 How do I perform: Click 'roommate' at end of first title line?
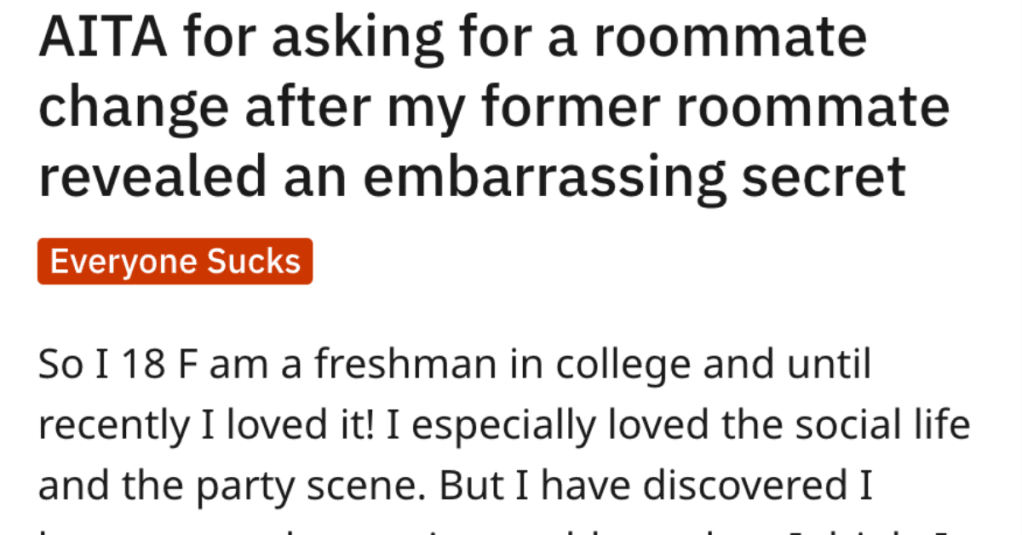click(730, 37)
